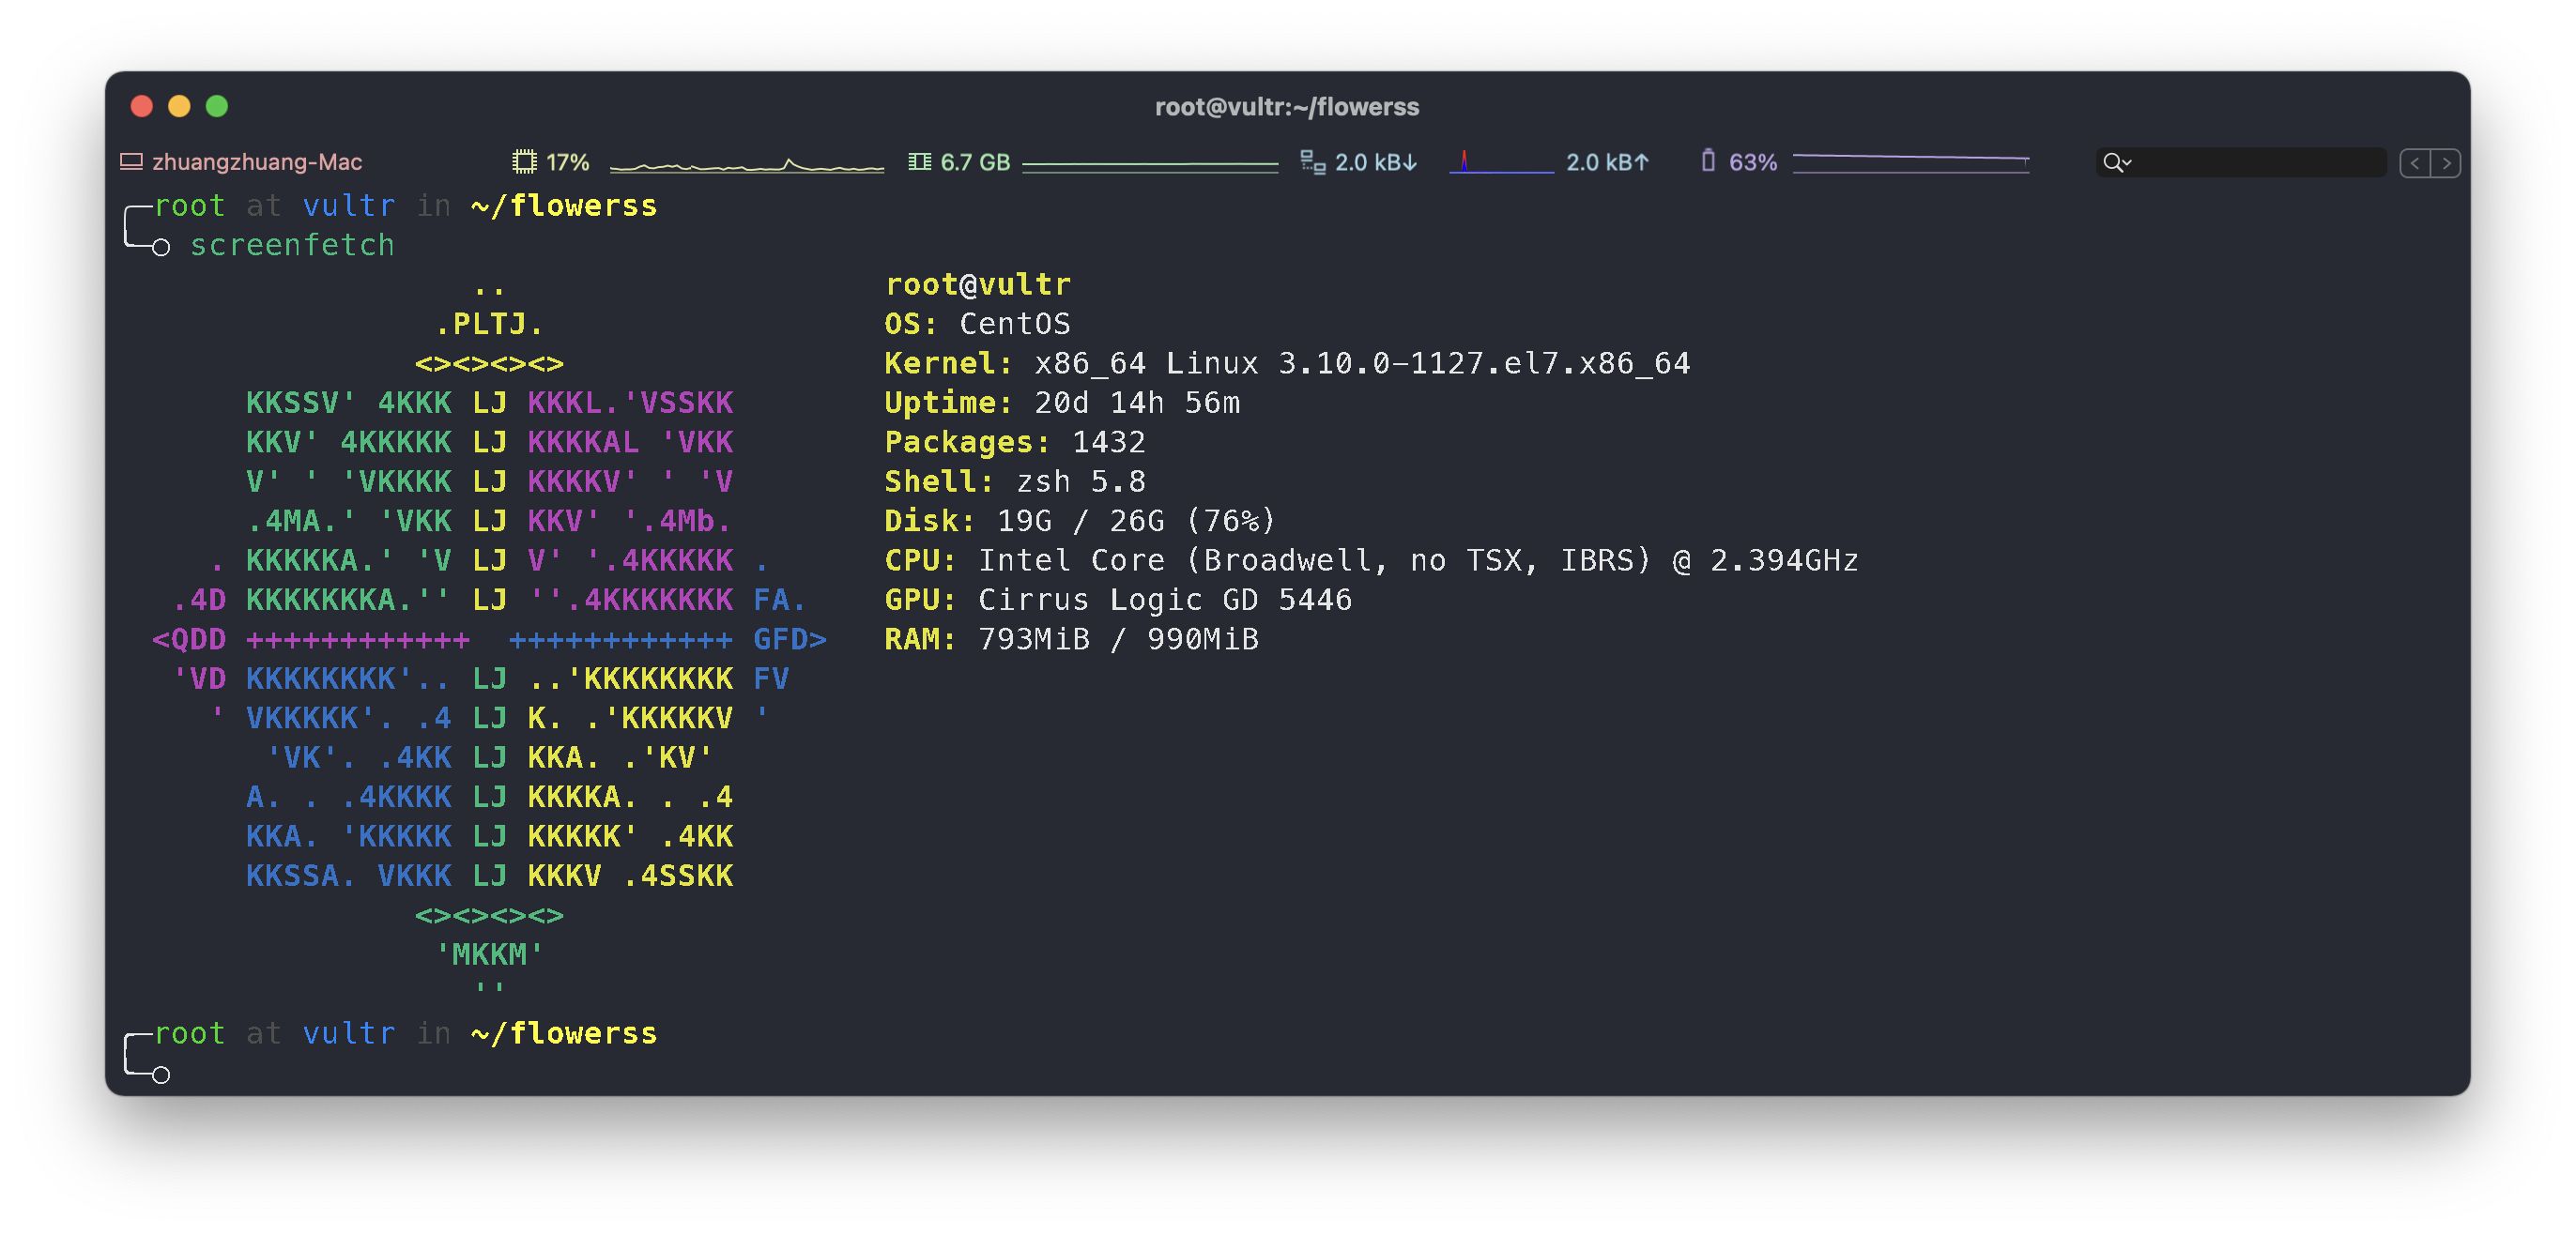Click the Packages: 1432 line
The image size is (2576, 1235).
click(1015, 442)
